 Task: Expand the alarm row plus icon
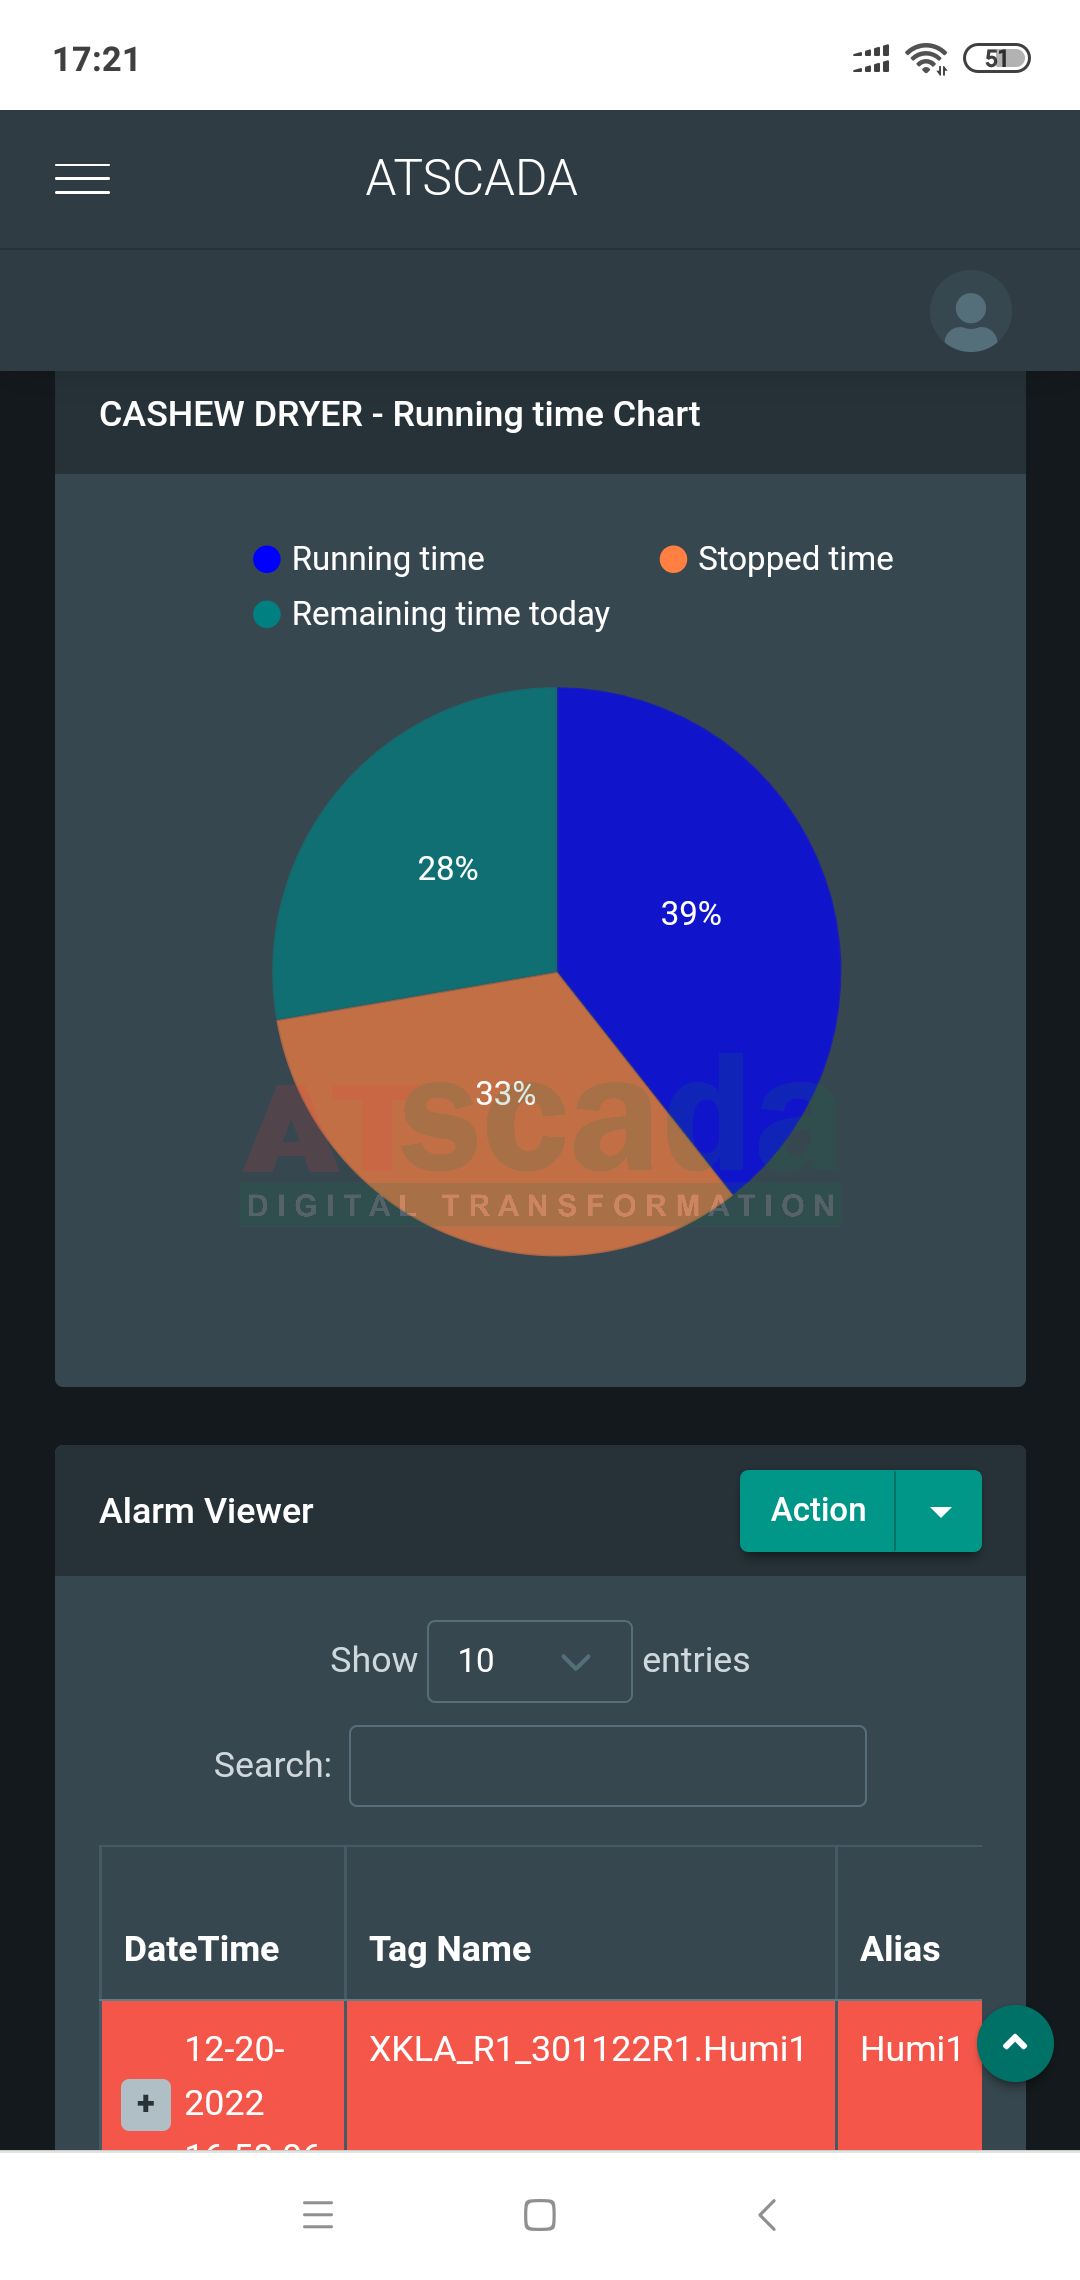146,2103
